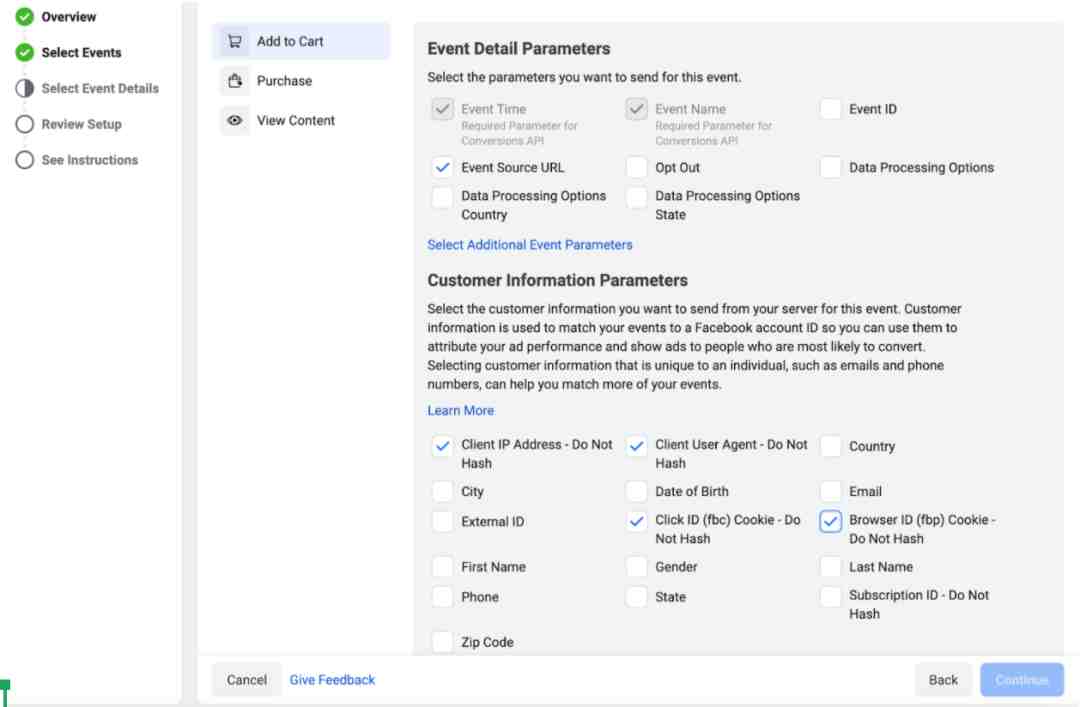1080x707 pixels.
Task: Check Subscription ID - Do Not Hash
Action: [x=831, y=597]
